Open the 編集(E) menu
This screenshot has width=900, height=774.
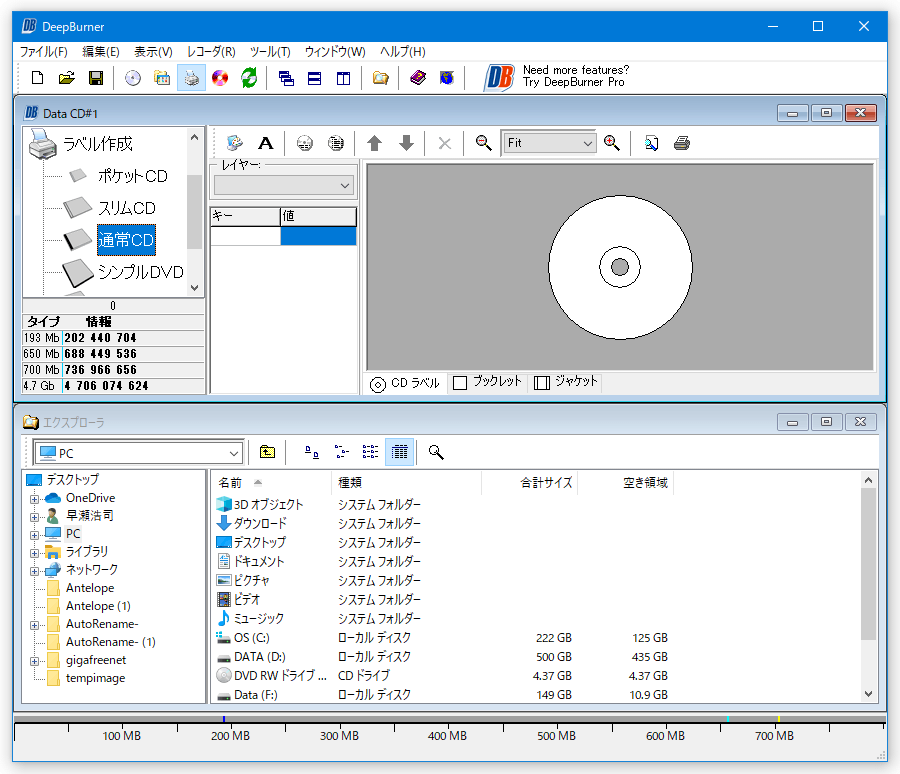click(100, 52)
